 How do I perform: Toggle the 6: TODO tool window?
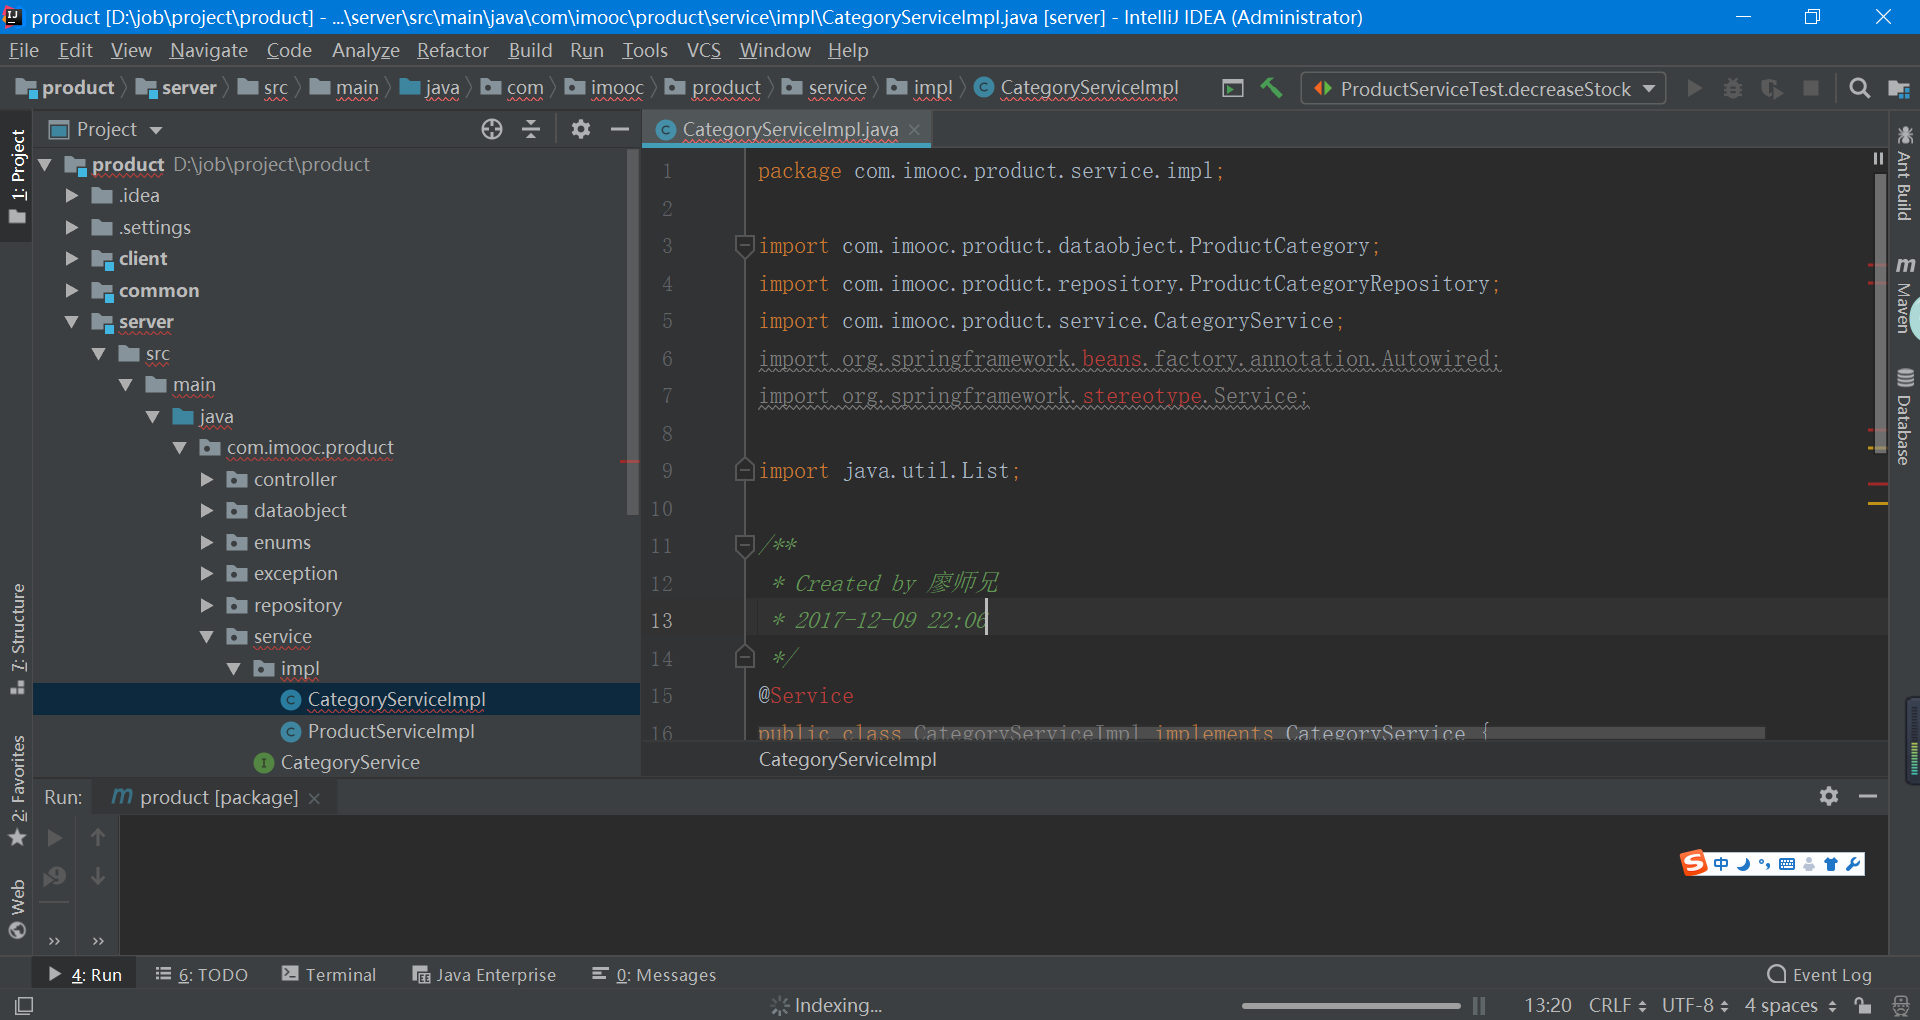click(x=202, y=974)
